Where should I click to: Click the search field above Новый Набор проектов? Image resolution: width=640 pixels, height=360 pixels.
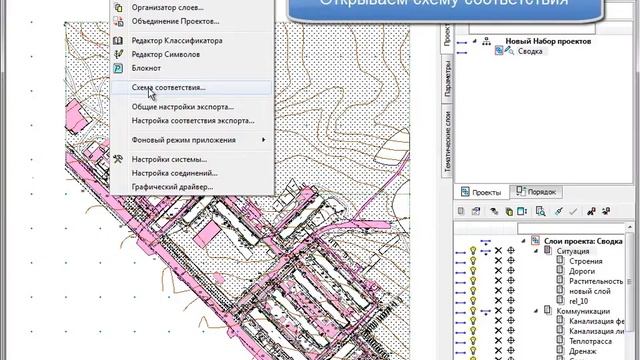532,29
